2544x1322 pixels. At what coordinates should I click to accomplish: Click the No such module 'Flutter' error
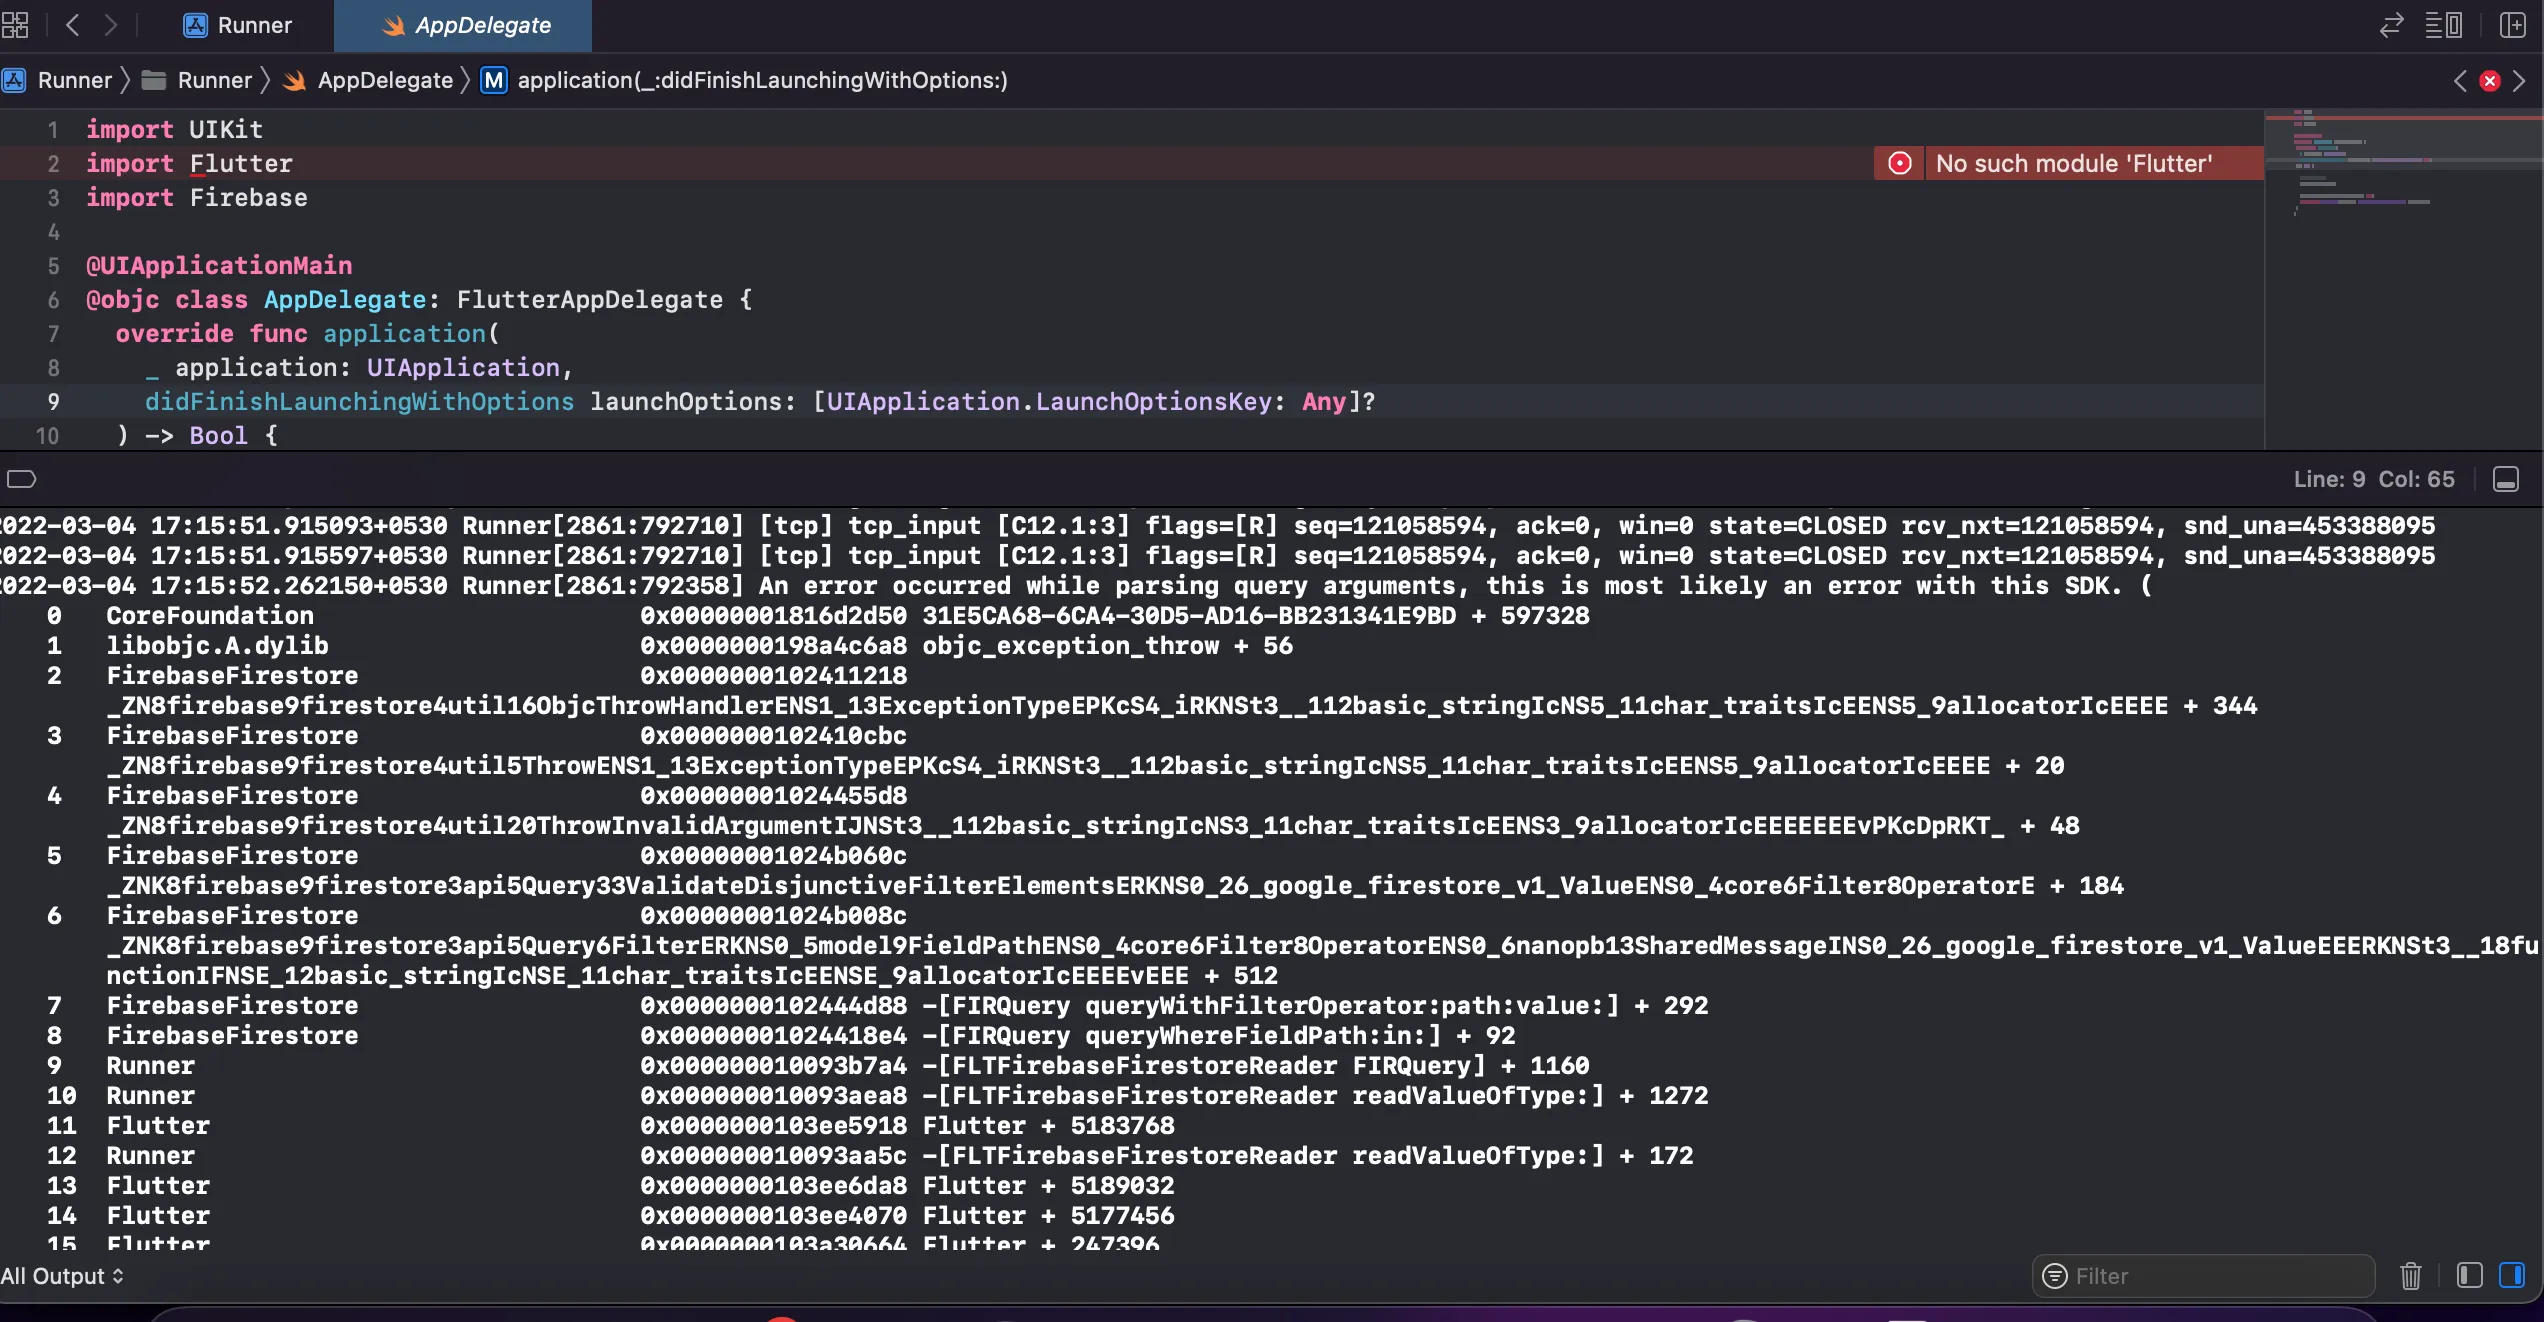tap(2073, 163)
